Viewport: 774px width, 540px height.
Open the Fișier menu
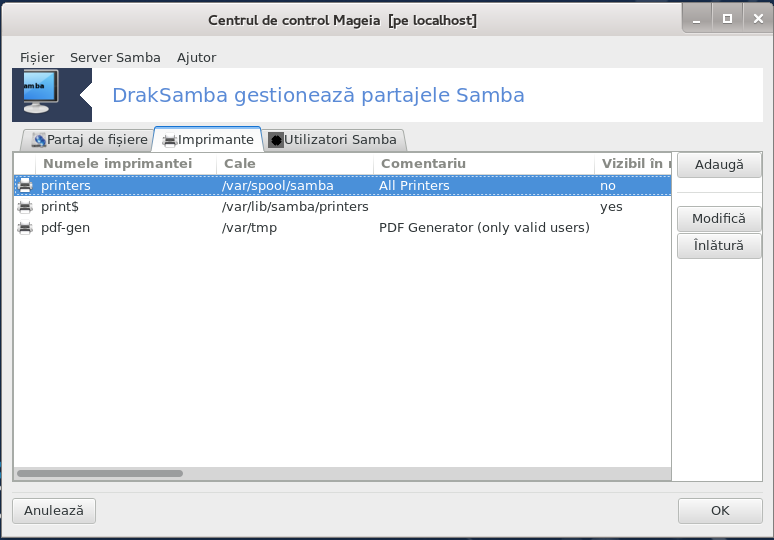click(x=37, y=58)
